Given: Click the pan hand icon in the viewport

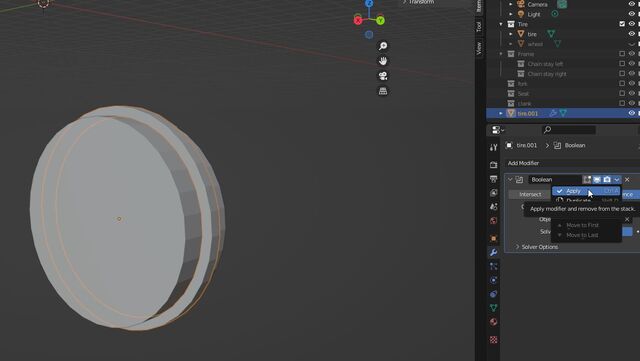Looking at the screenshot, I should click(x=383, y=61).
